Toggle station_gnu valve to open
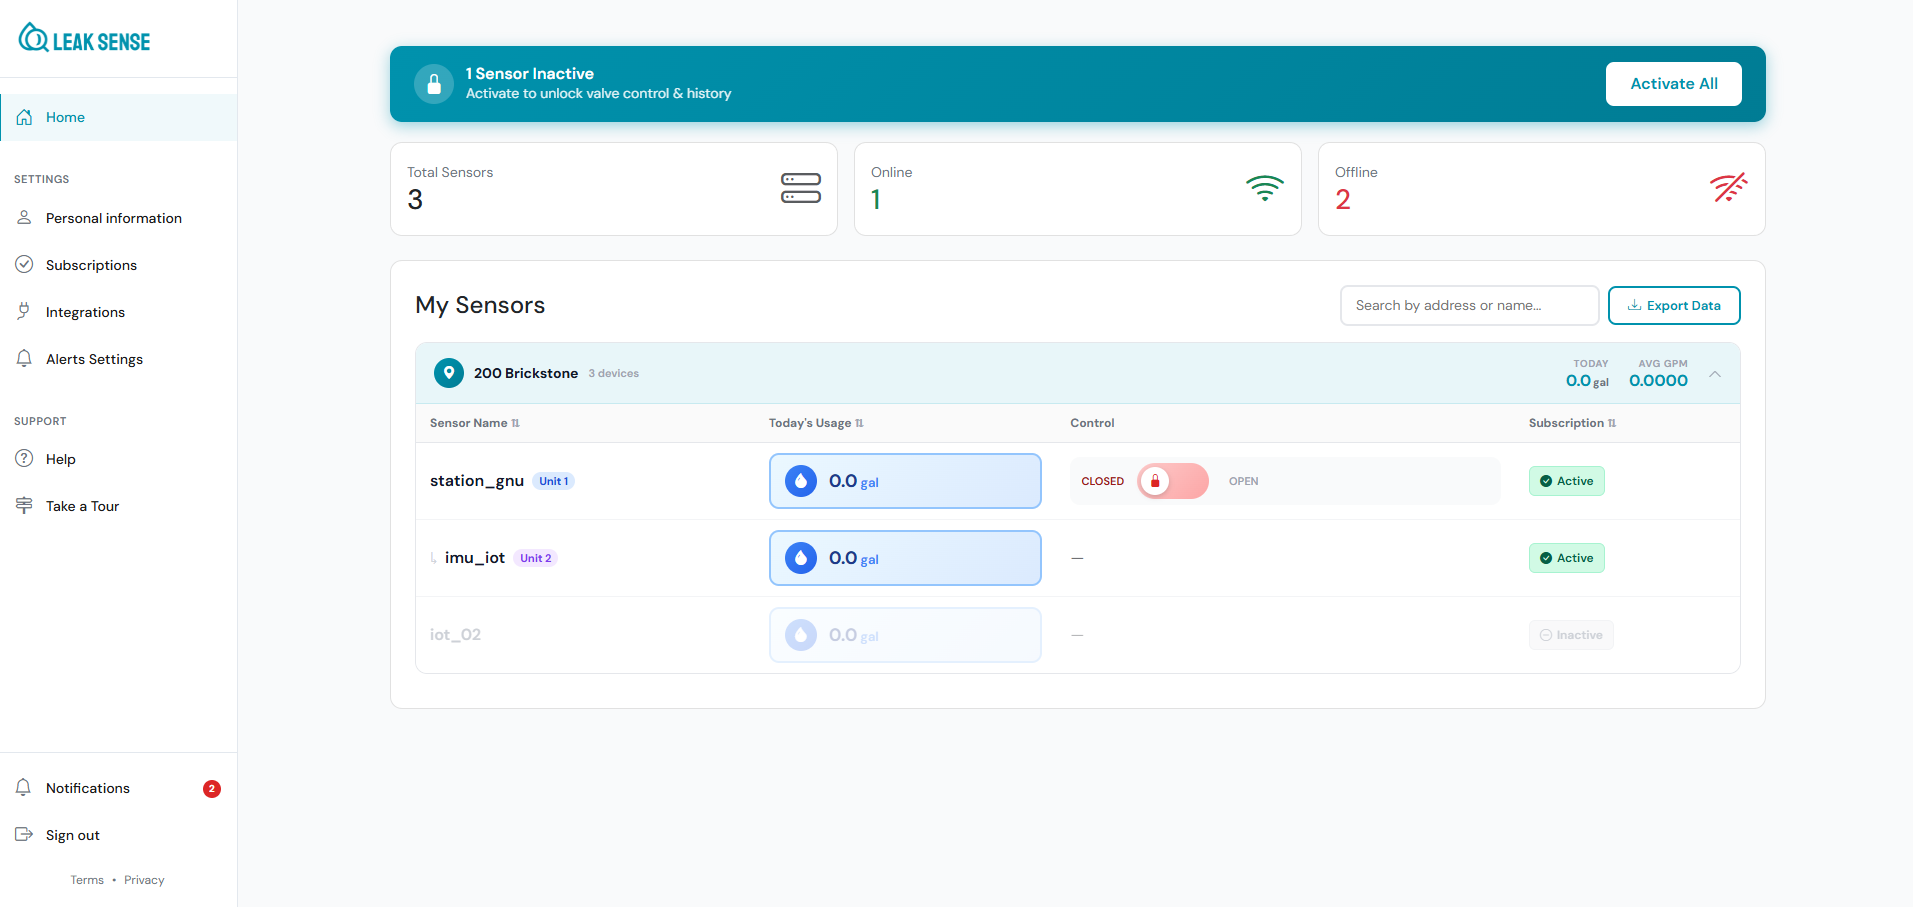Image resolution: width=1913 pixels, height=907 pixels. tap(1173, 481)
